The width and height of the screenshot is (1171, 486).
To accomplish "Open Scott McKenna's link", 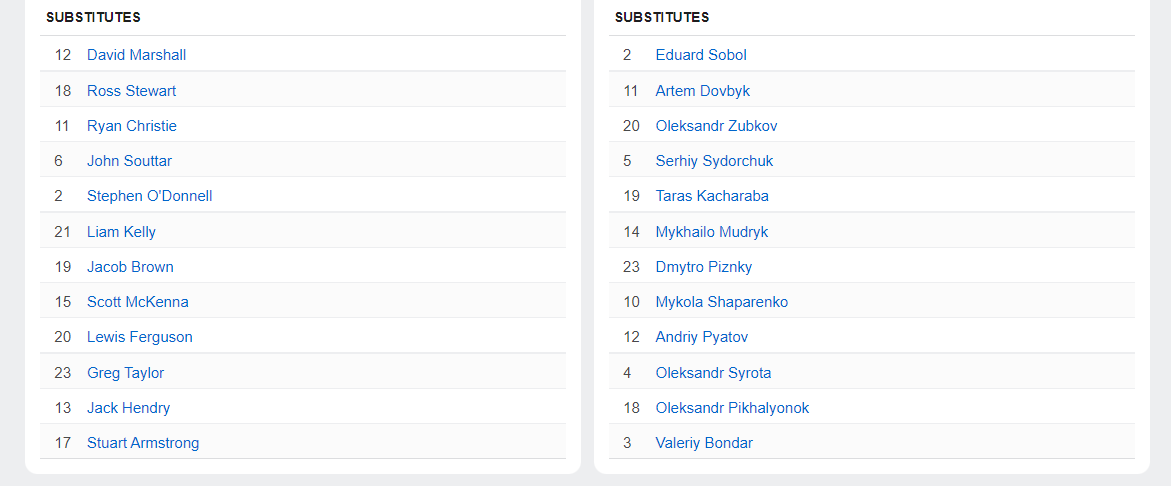I will (137, 302).
